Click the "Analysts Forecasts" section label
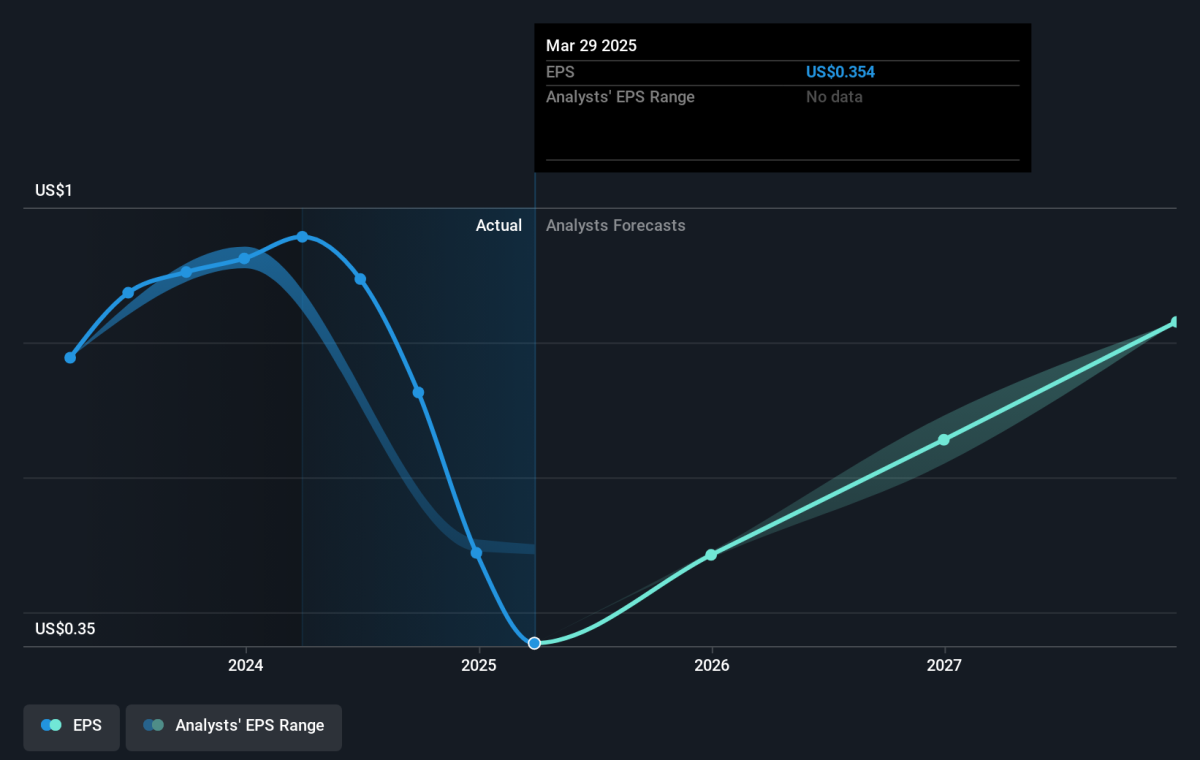Viewport: 1200px width, 760px height. click(616, 225)
